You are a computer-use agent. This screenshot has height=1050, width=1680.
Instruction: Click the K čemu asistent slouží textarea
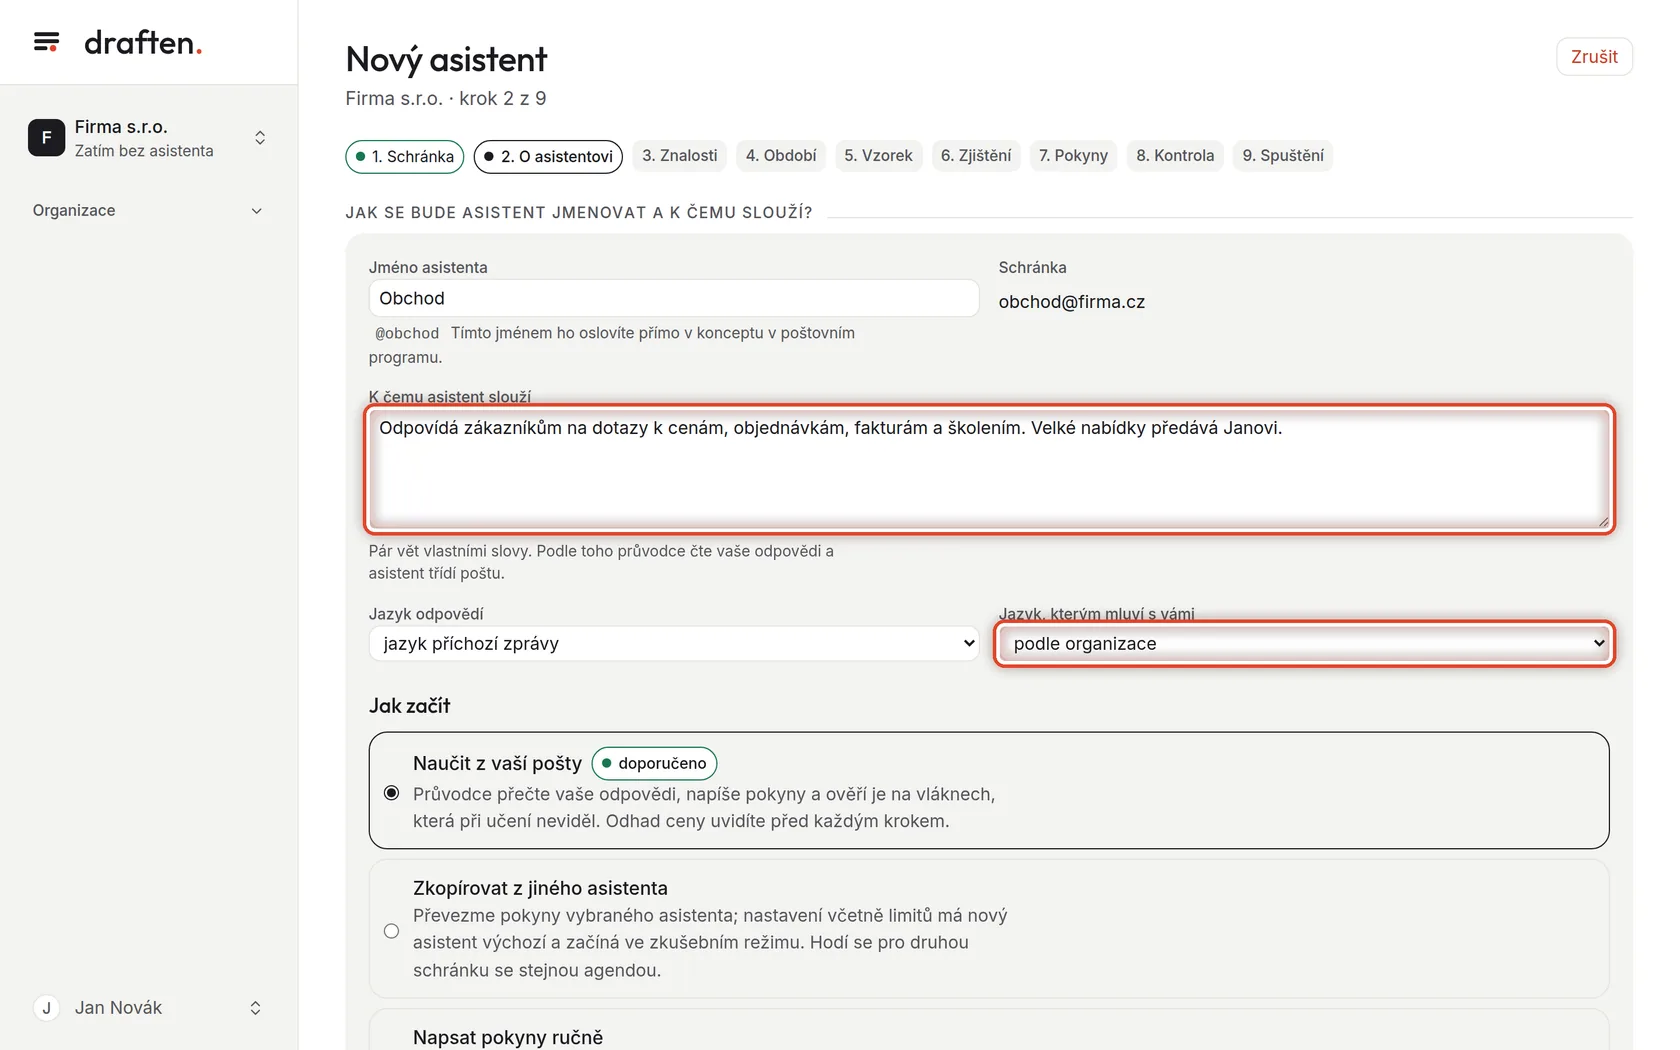click(989, 469)
